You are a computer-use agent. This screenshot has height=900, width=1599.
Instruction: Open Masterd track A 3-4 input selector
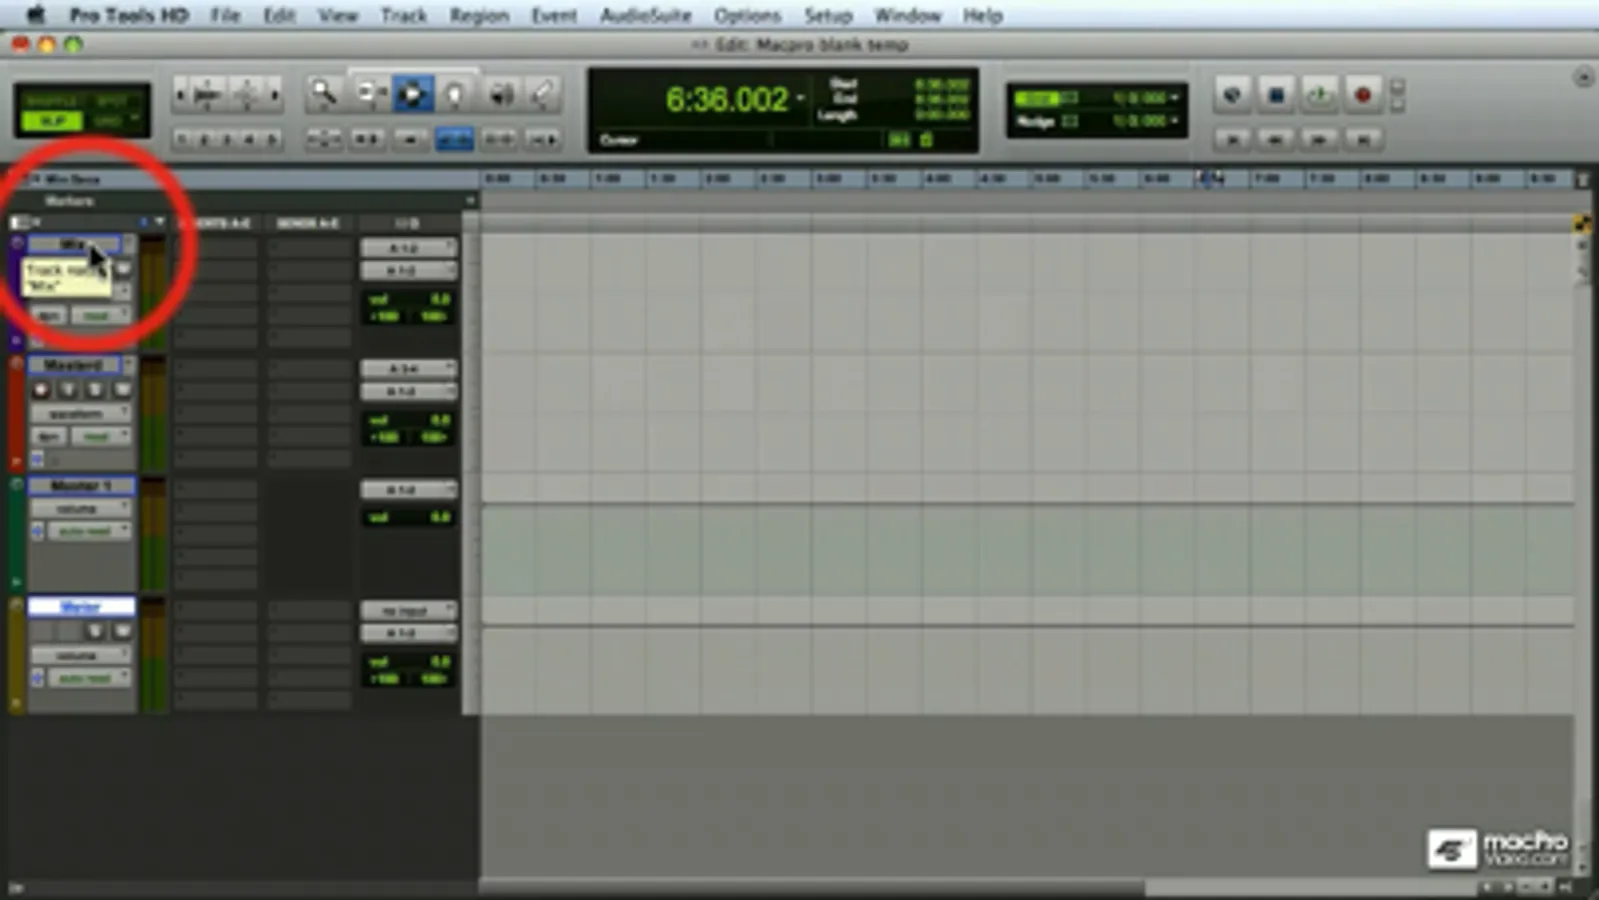(408, 369)
